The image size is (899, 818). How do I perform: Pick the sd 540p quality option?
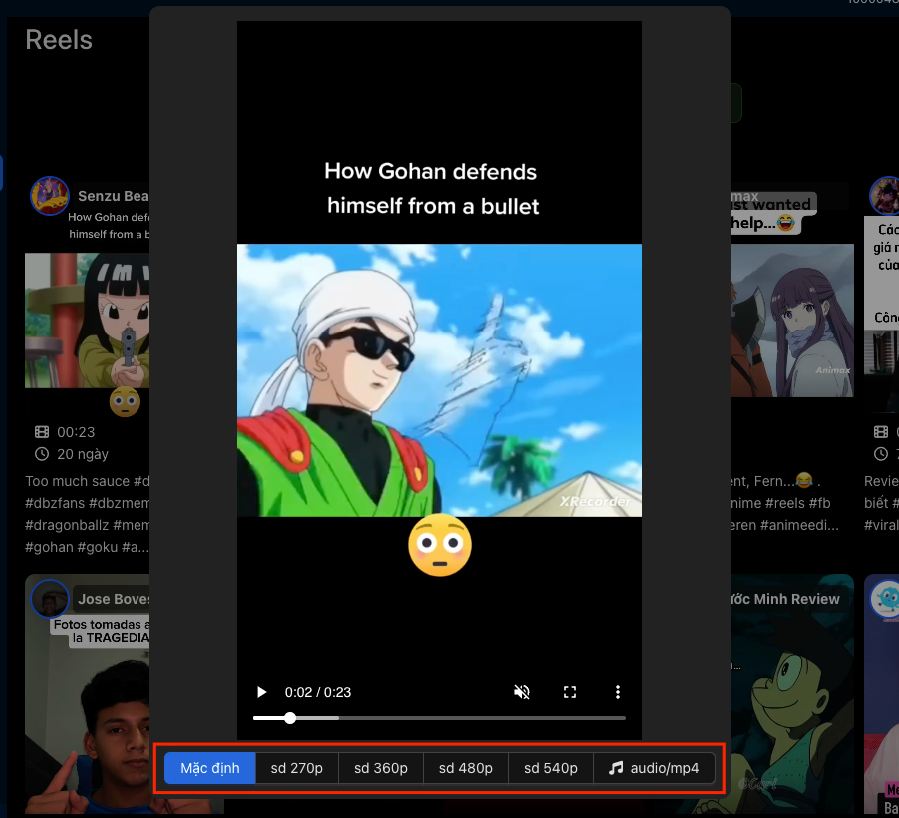(550, 768)
